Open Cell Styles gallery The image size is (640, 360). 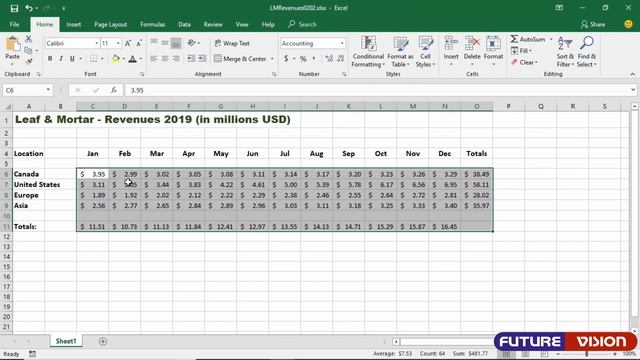point(425,52)
